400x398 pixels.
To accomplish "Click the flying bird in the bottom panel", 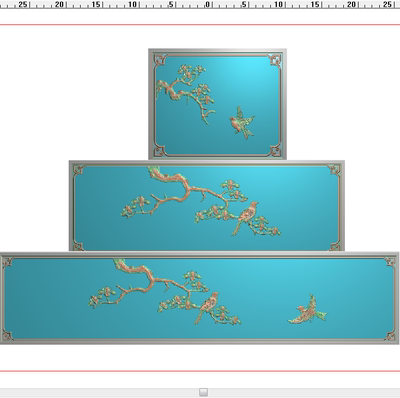I will (x=308, y=311).
